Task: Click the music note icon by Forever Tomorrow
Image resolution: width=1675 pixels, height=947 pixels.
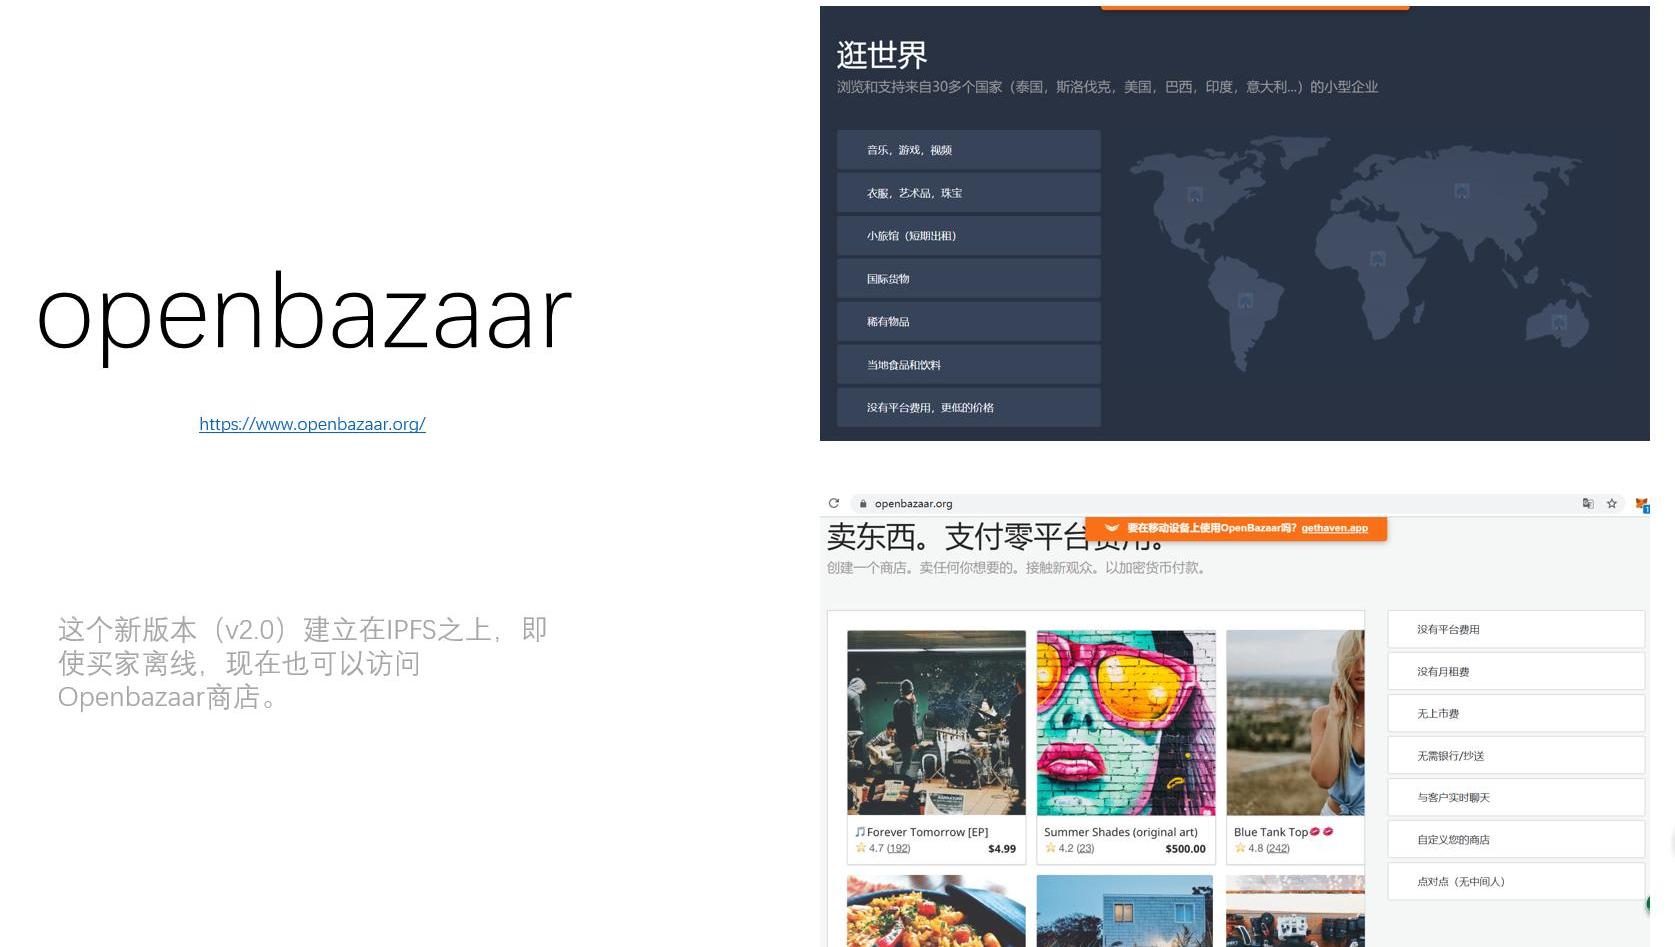Action: coord(860,832)
